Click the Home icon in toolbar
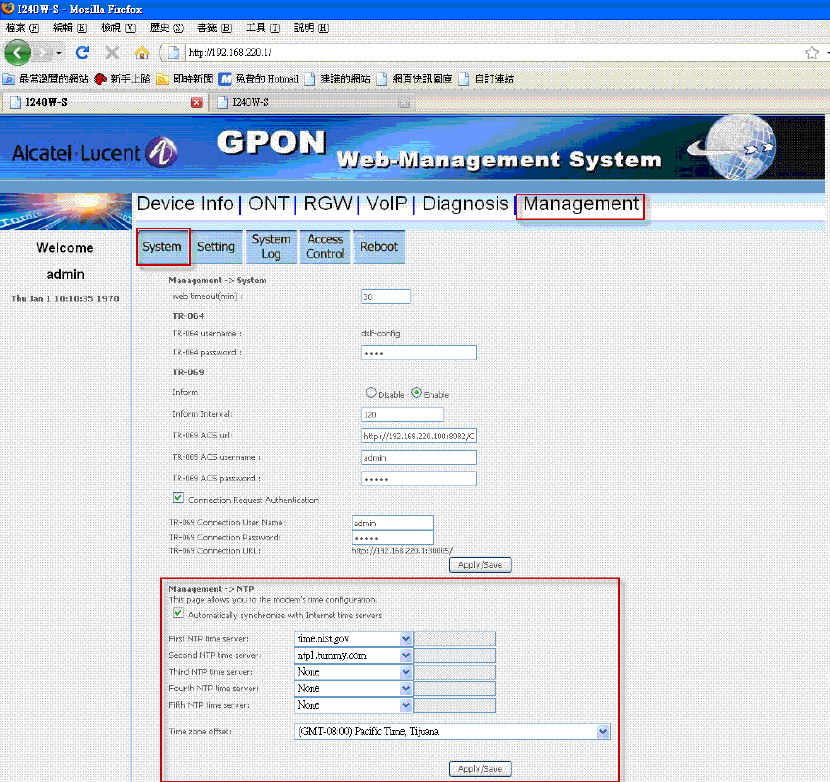The height and width of the screenshot is (782, 830). (x=142, y=52)
